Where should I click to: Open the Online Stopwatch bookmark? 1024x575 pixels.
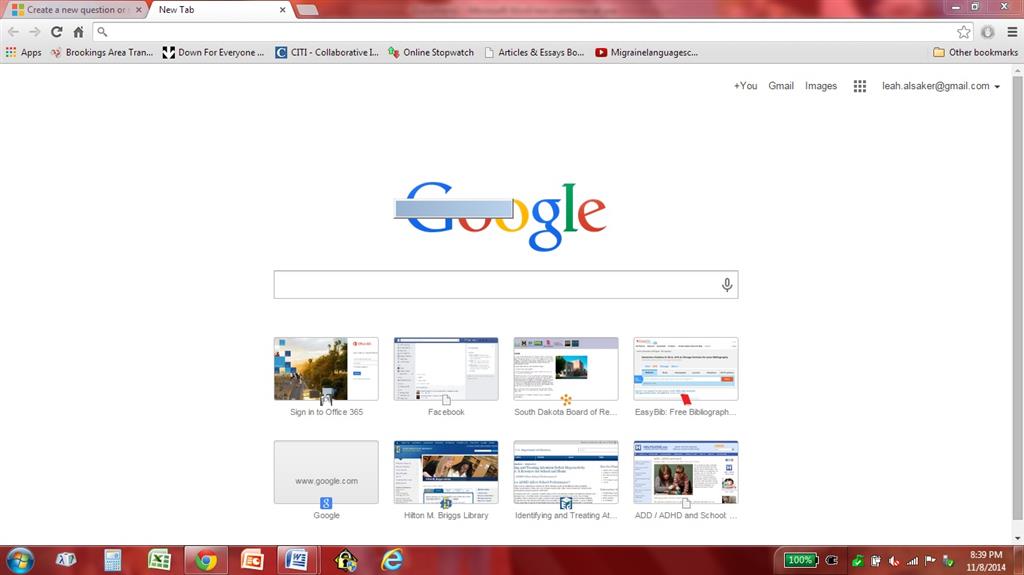pos(431,52)
